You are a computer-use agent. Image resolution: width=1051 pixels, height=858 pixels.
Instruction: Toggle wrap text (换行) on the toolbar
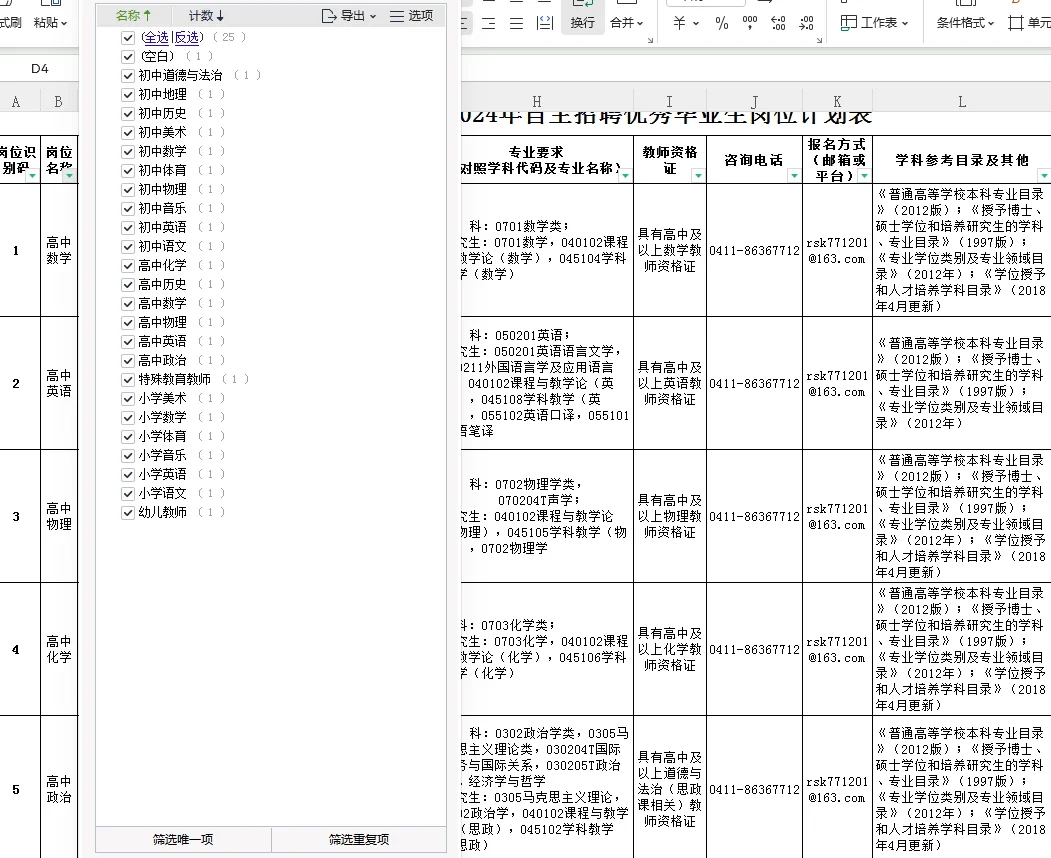582,22
